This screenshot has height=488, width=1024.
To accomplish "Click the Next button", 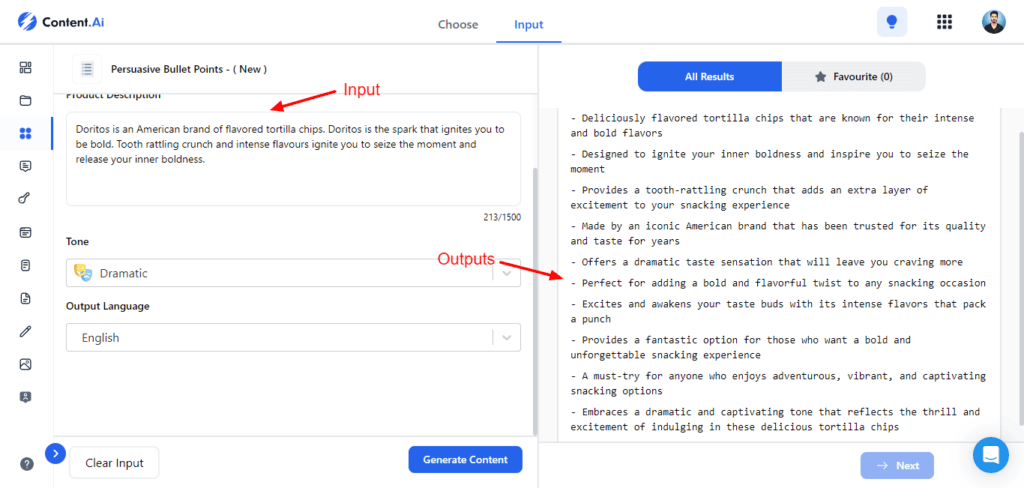I will (x=898, y=465).
